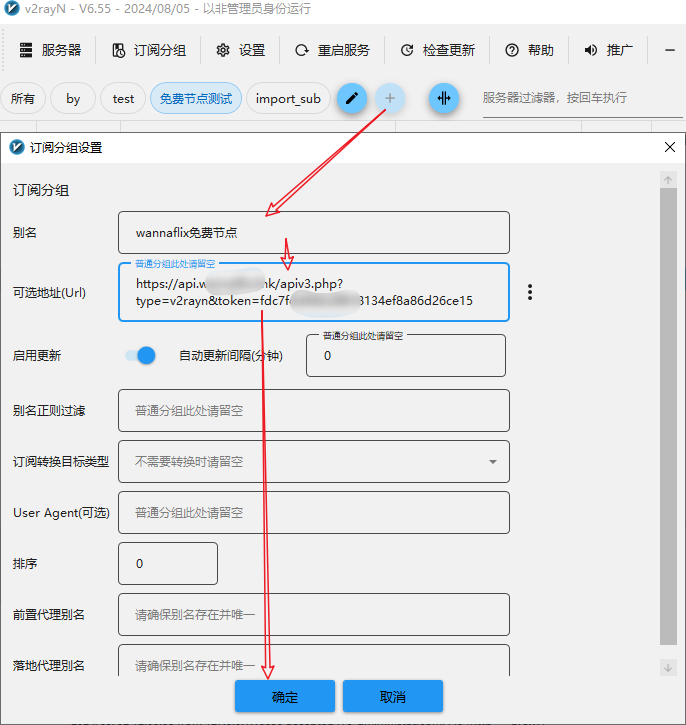Click 重启服务 to restart service
The height and width of the screenshot is (725, 686).
(332, 50)
